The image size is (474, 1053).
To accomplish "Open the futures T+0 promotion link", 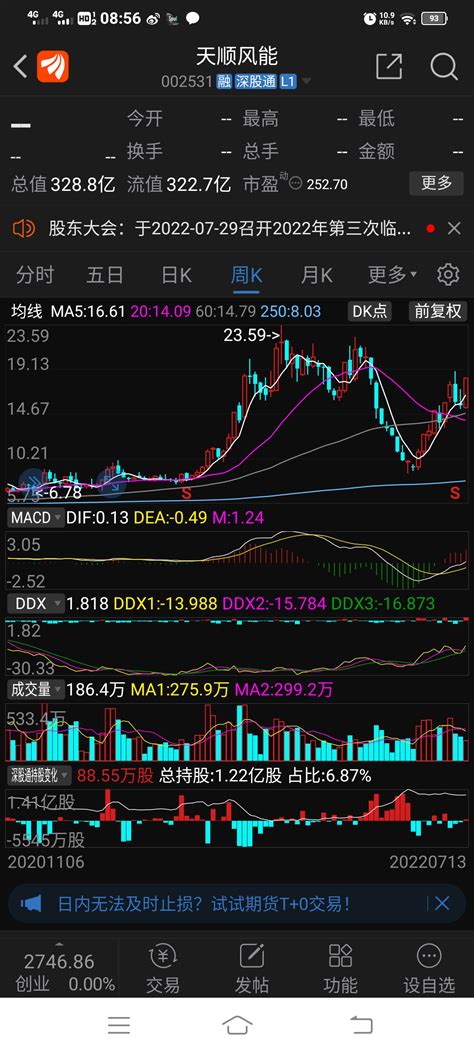I will [203, 903].
